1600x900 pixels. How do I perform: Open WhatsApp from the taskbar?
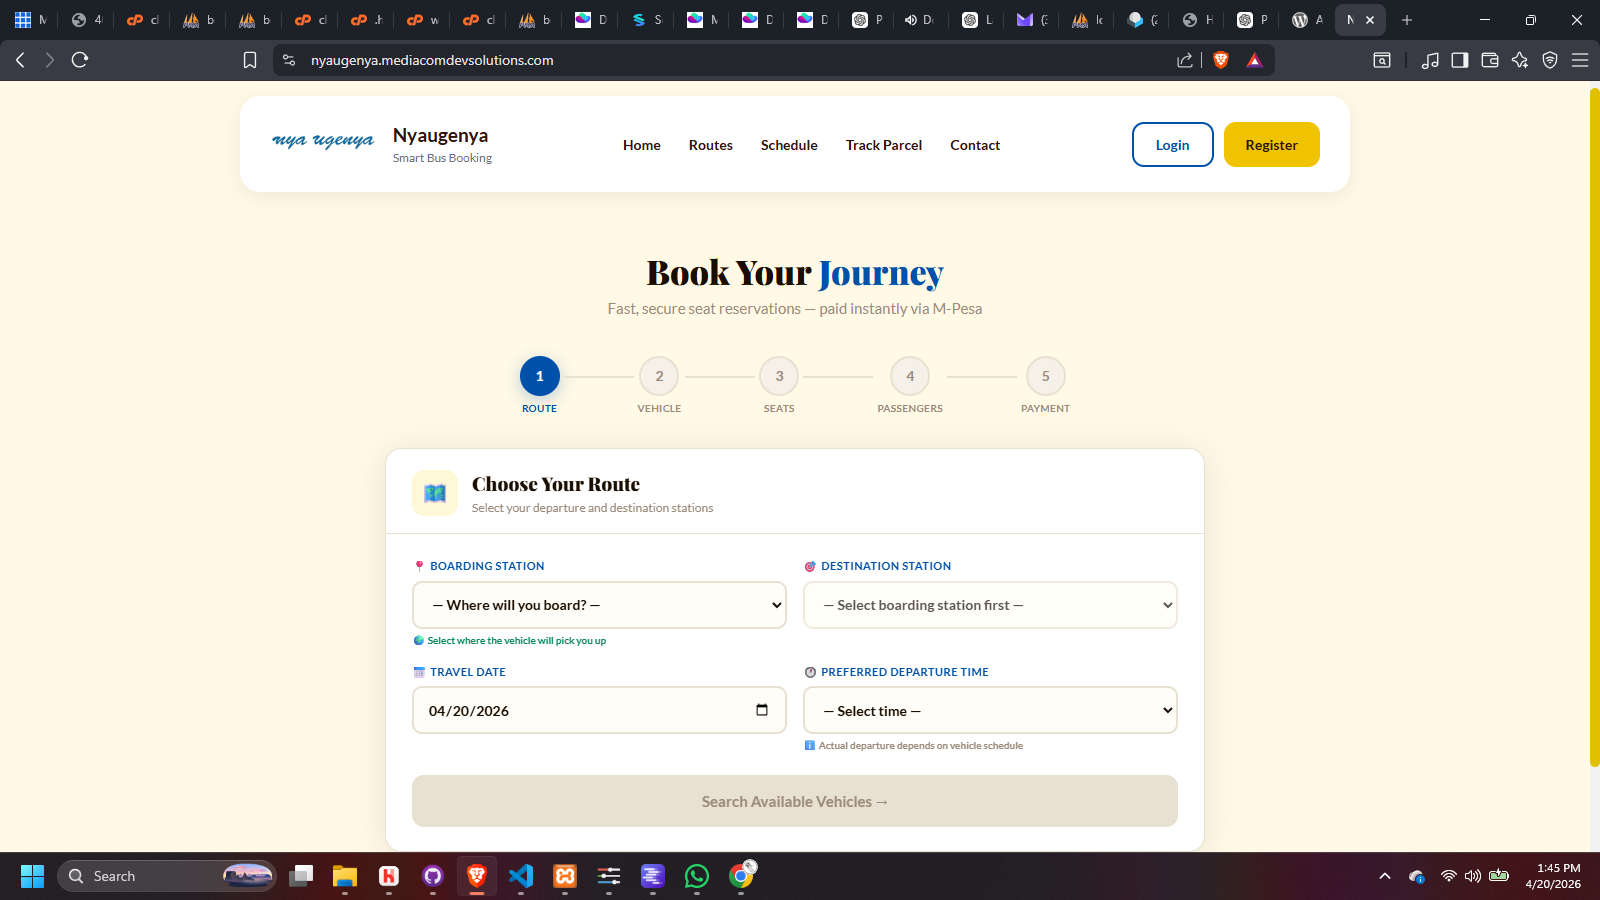(x=696, y=876)
